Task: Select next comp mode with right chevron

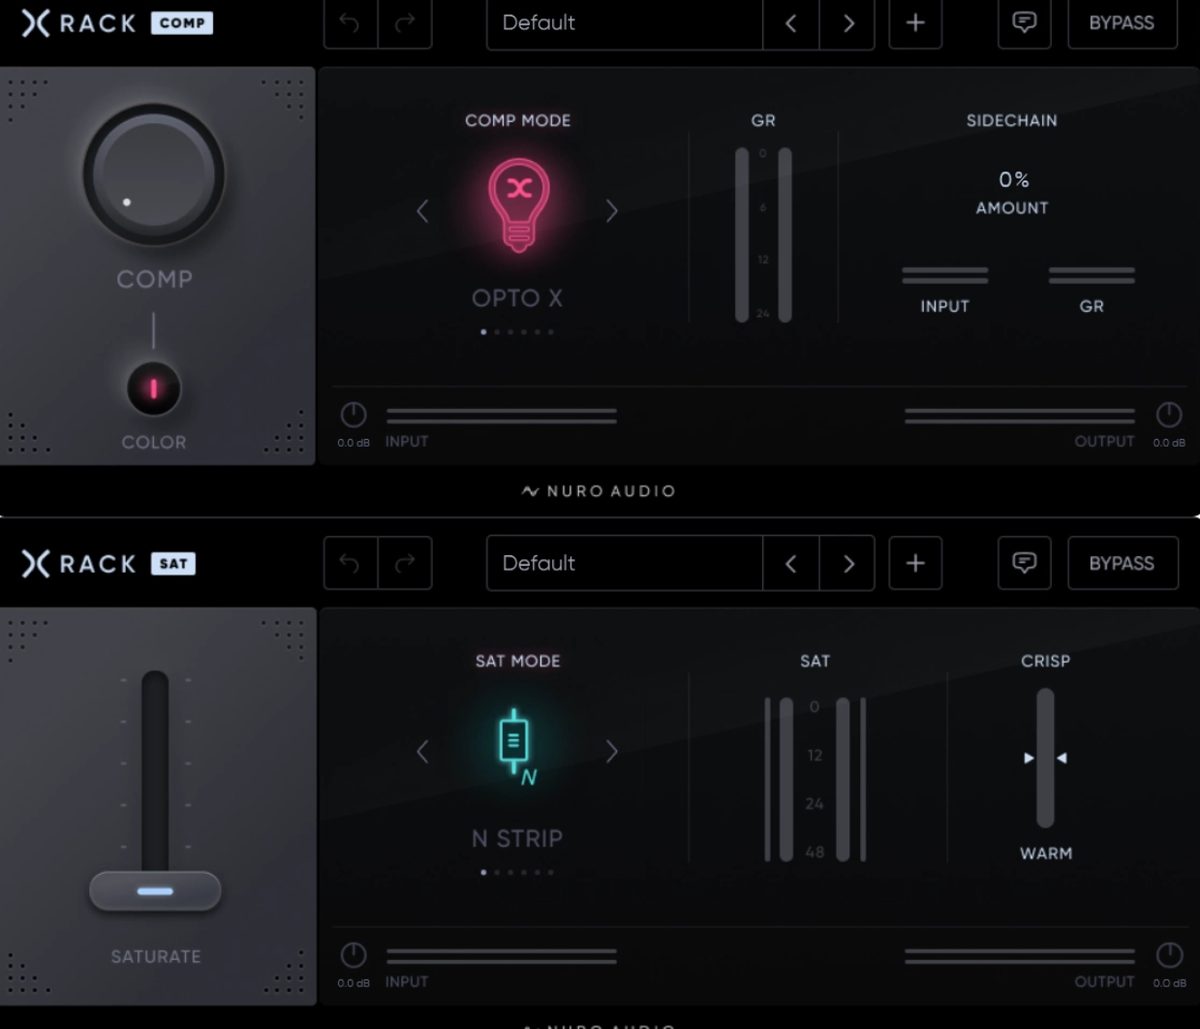Action: [612, 211]
